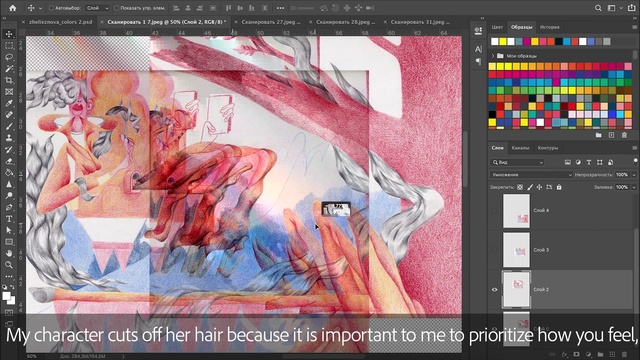640x360 pixels.
Task: Toggle the layer filter on/off switch
Action: (636, 161)
